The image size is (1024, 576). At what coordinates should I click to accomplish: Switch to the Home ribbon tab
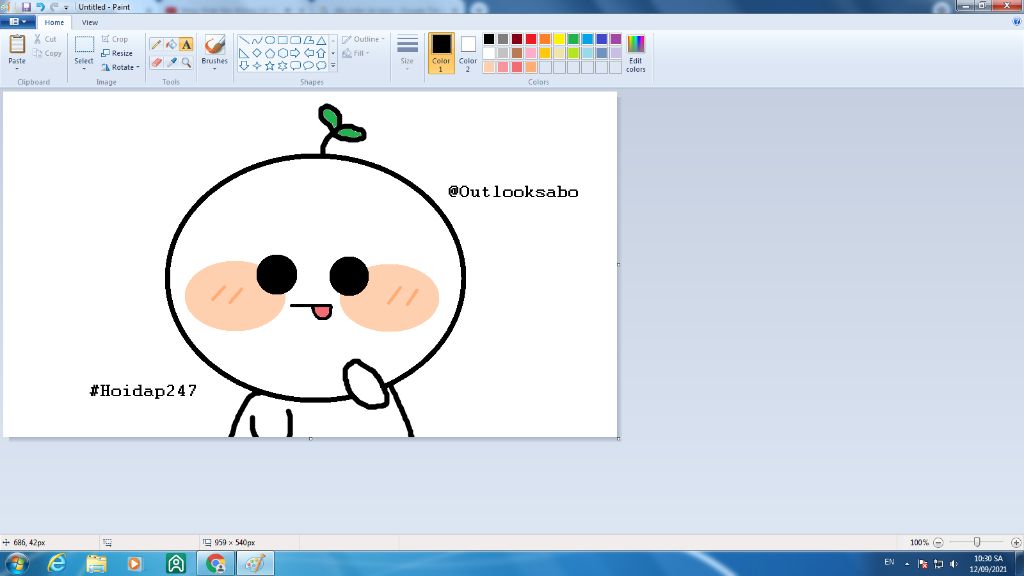[54, 22]
